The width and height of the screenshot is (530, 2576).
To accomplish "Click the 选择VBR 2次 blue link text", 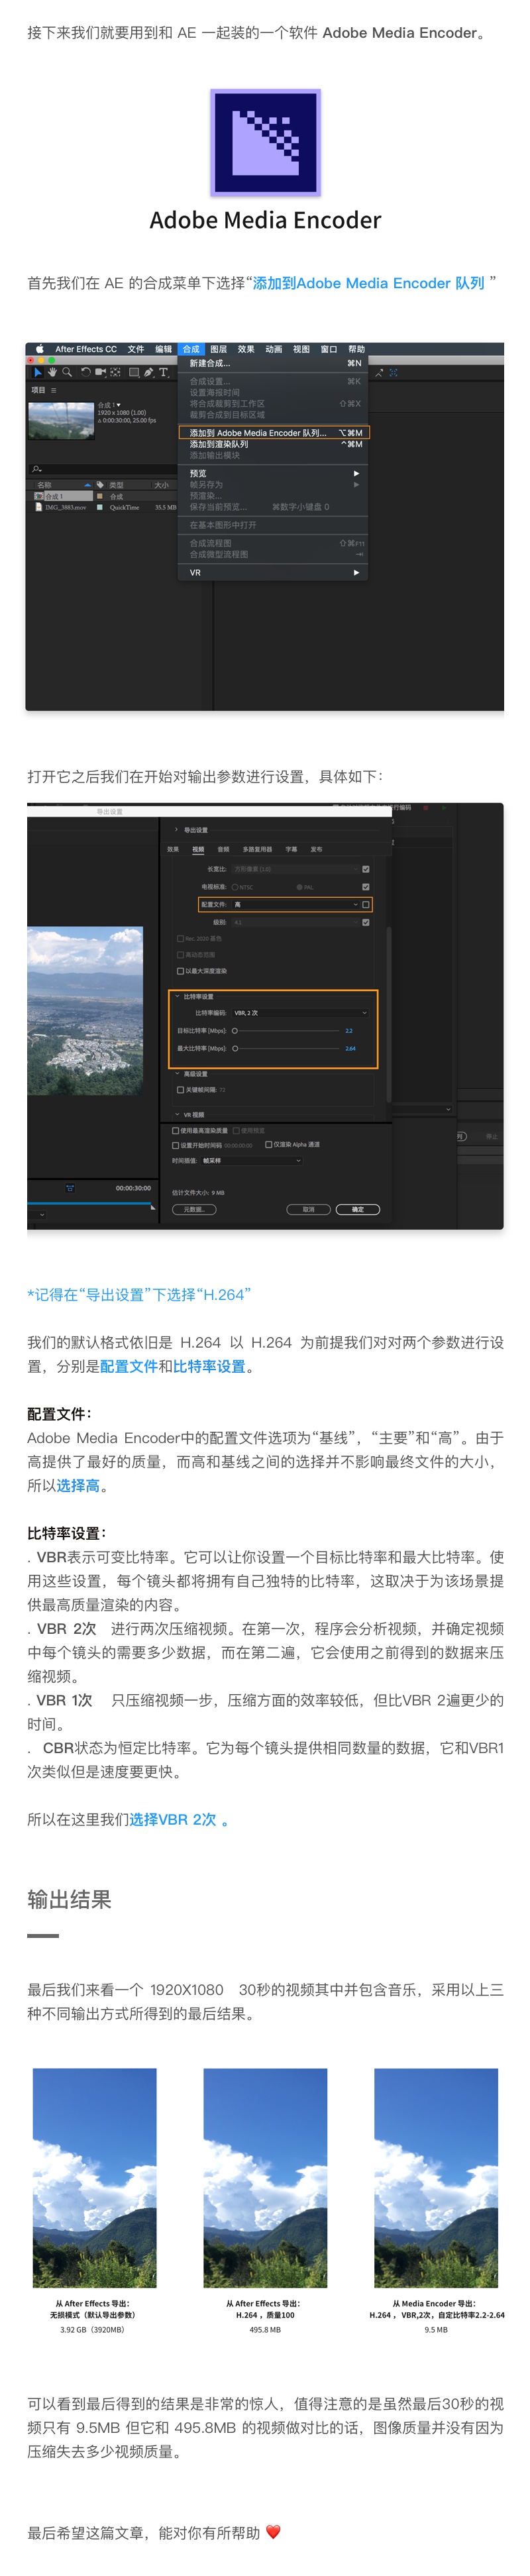I will [x=173, y=1819].
